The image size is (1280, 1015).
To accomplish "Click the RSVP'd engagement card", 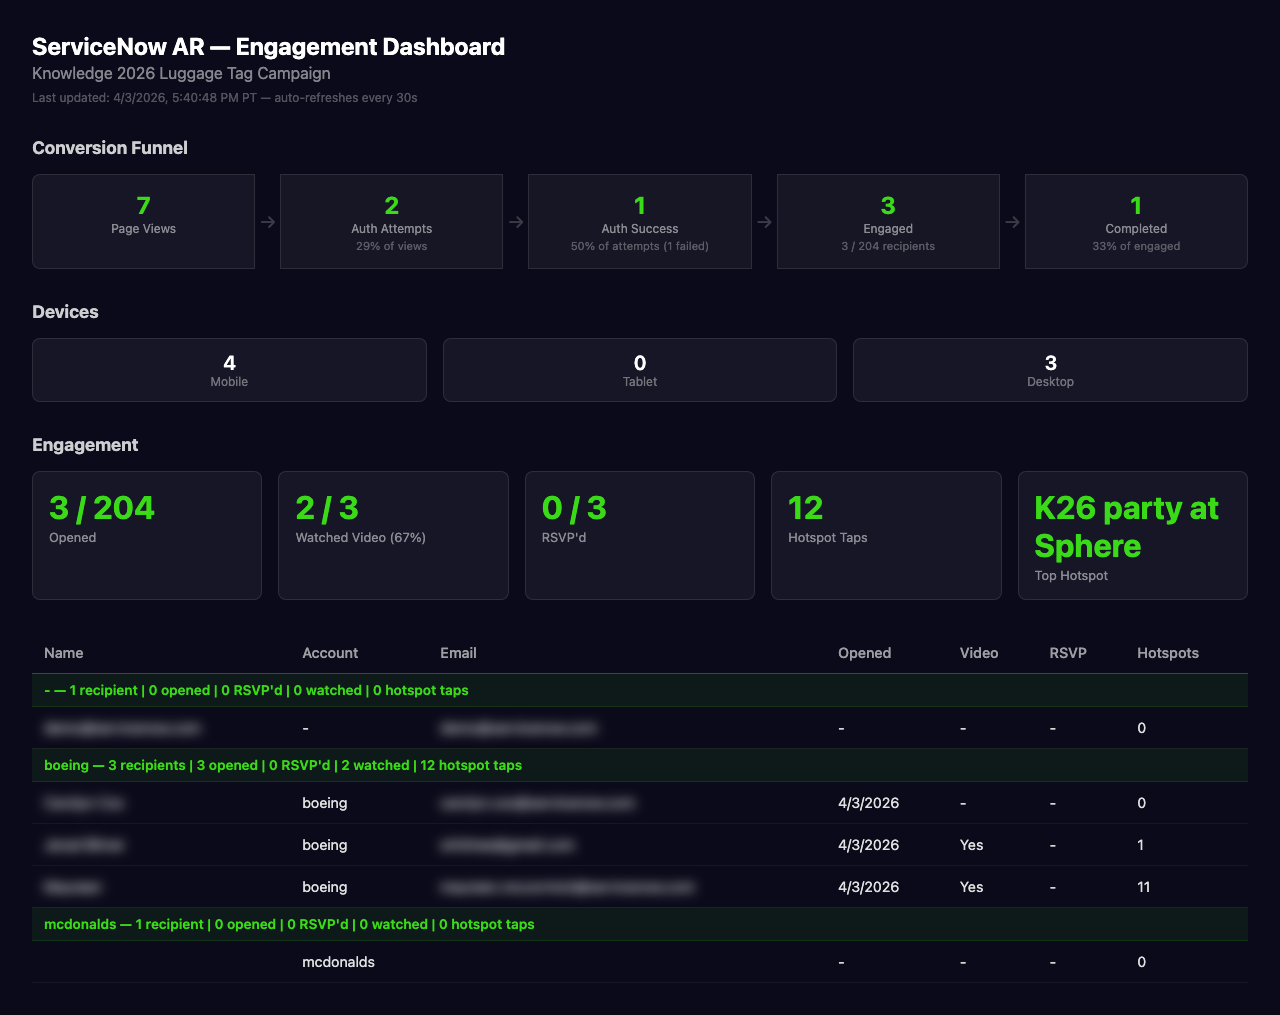I will coord(639,535).
